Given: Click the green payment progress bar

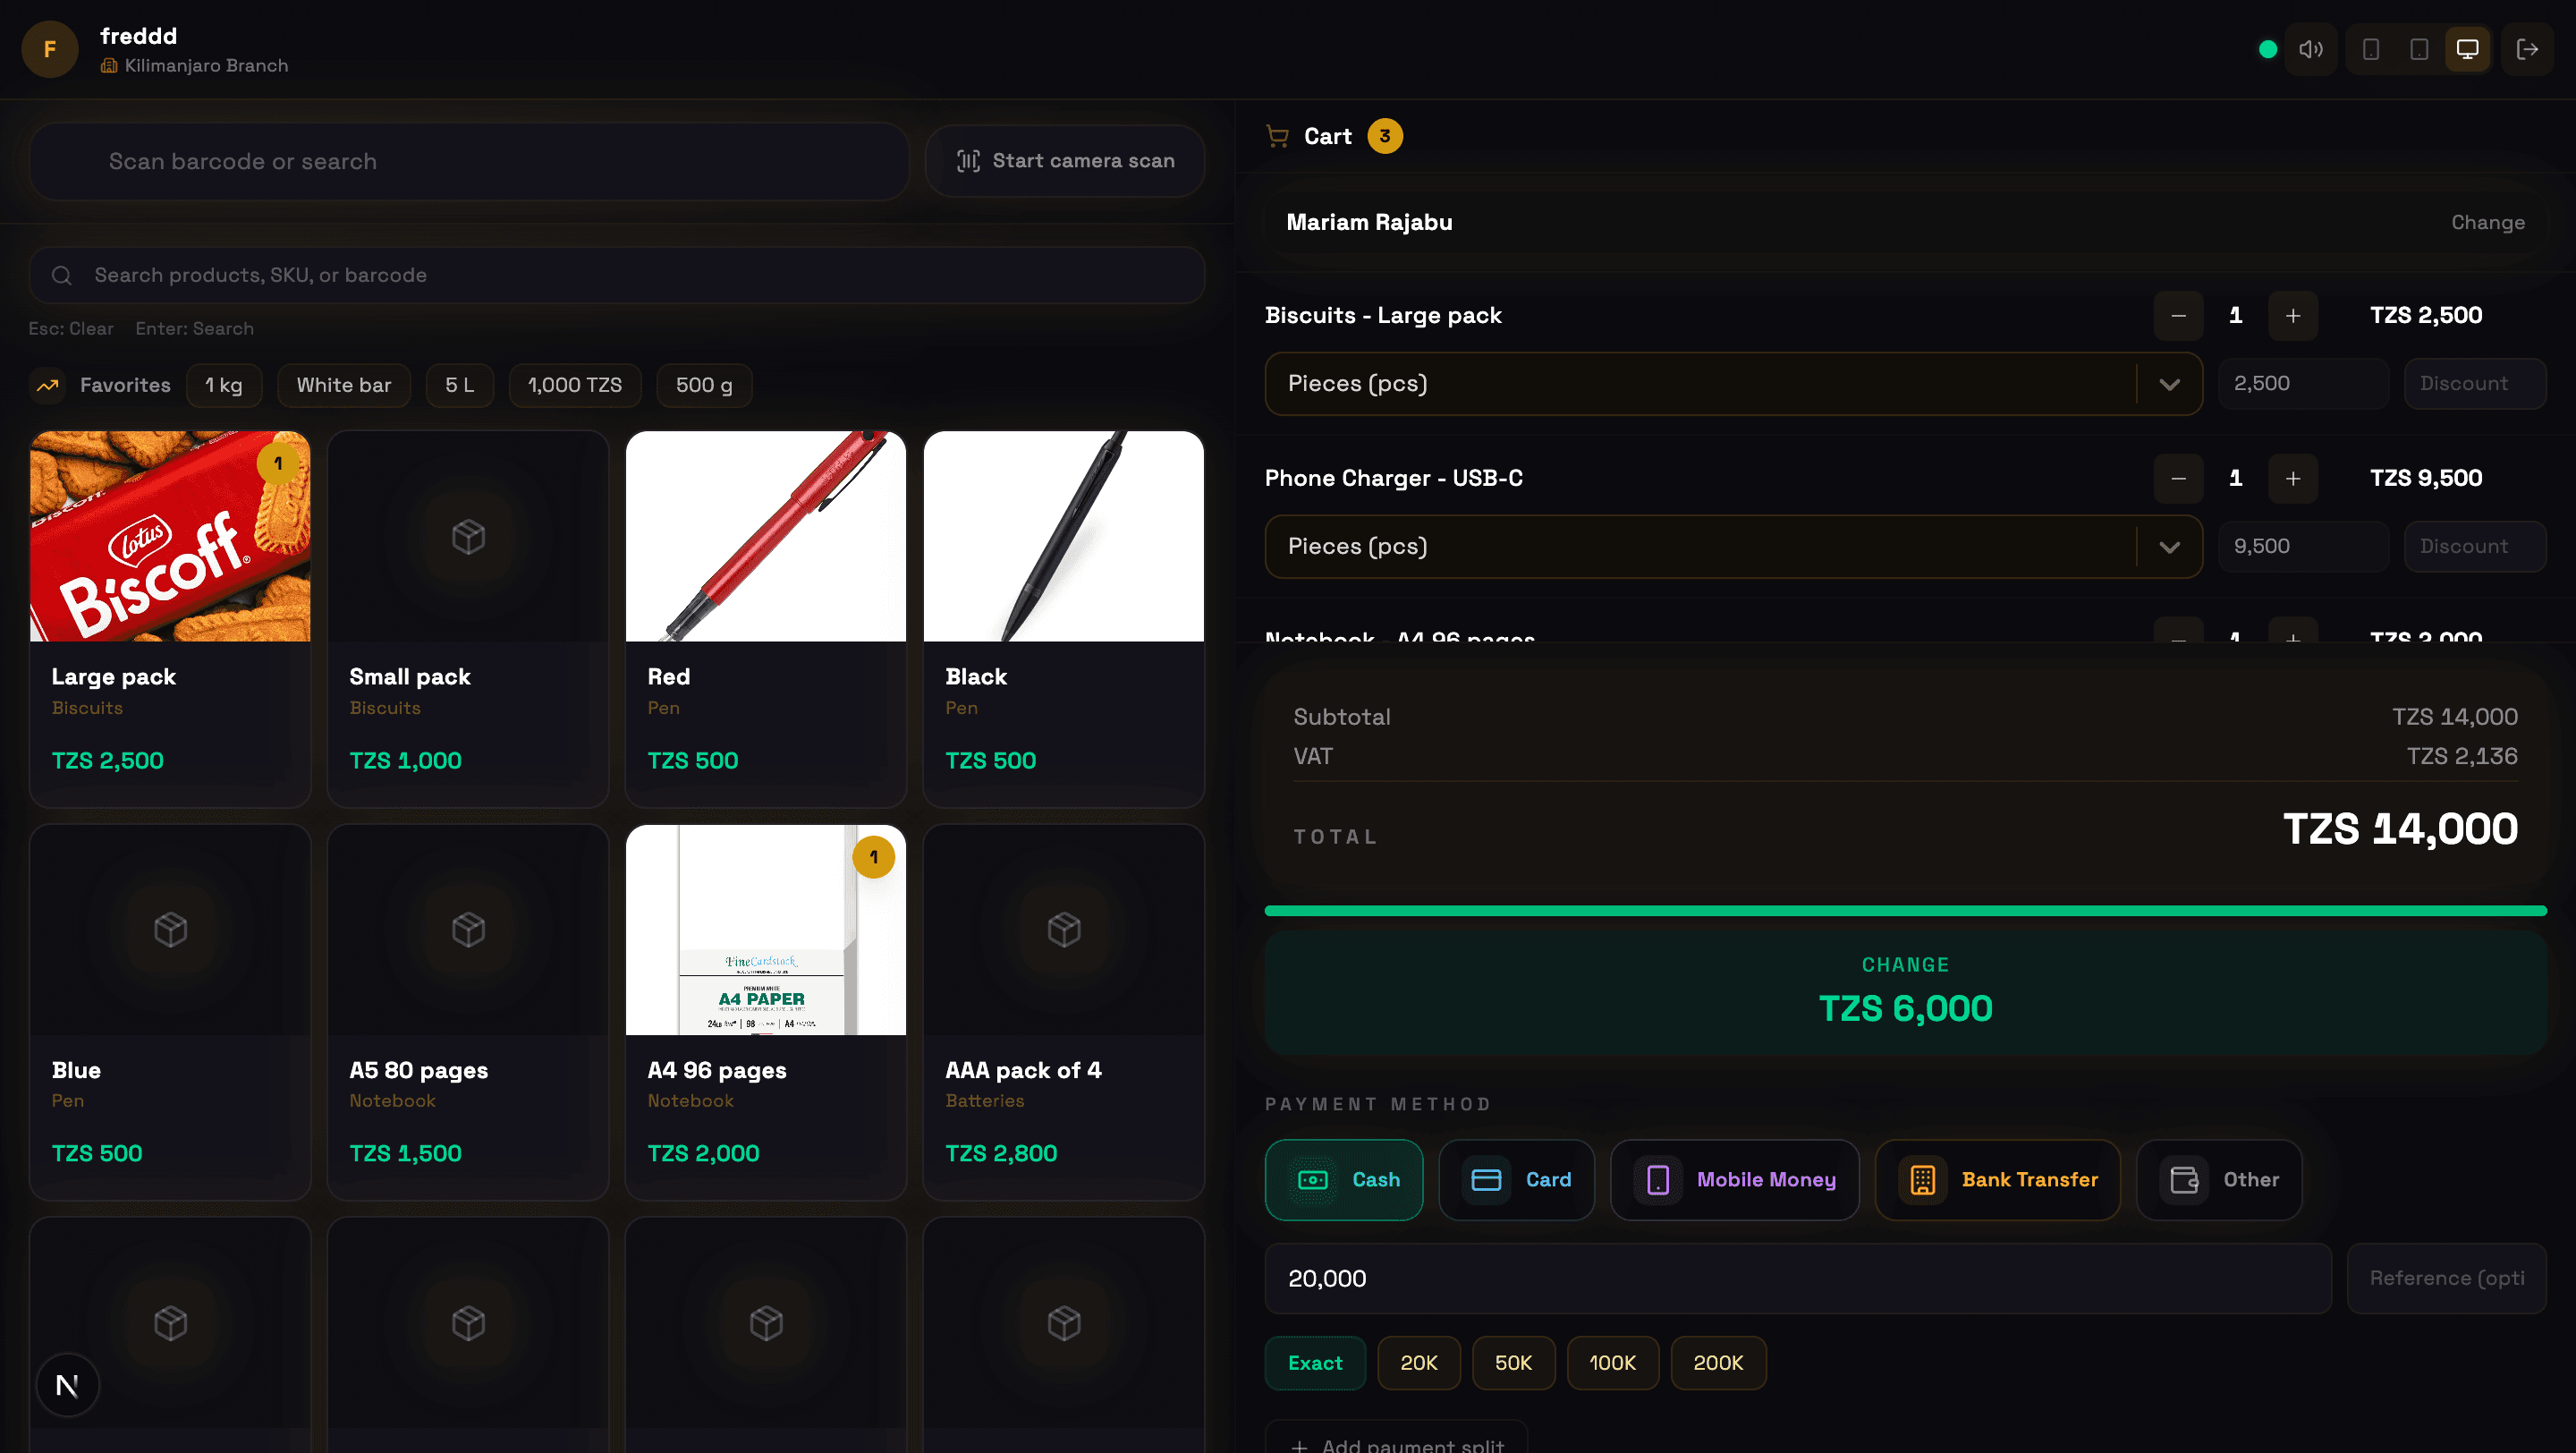Looking at the screenshot, I should (x=1905, y=911).
